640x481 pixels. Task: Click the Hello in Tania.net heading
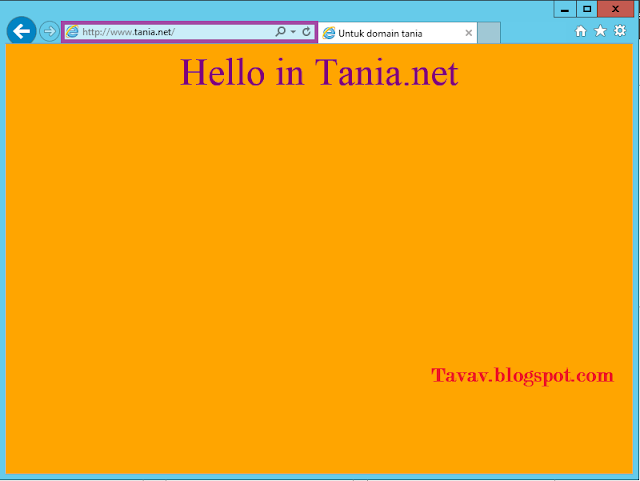(320, 72)
